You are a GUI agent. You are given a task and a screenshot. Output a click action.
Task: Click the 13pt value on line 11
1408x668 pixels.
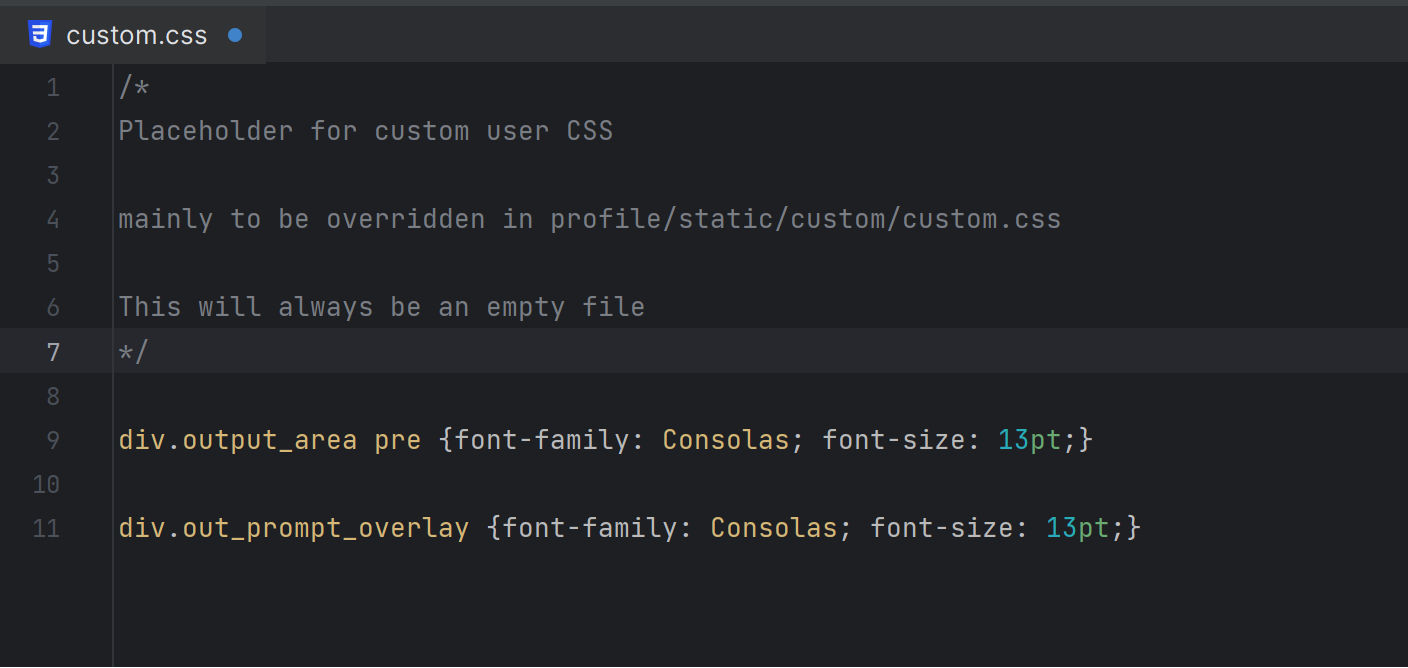pyautogui.click(x=1077, y=528)
